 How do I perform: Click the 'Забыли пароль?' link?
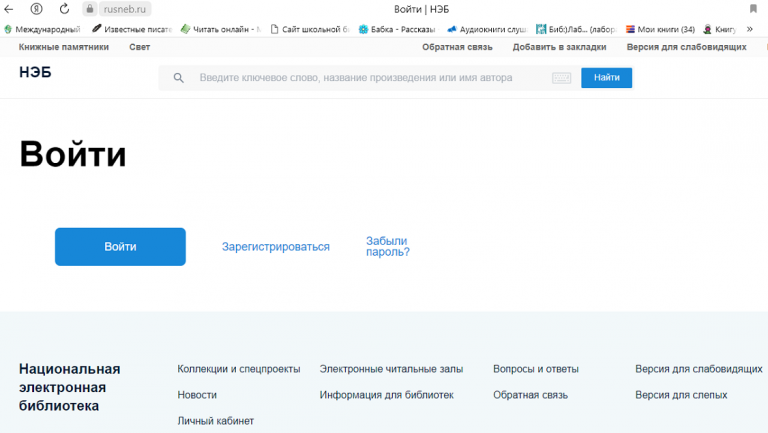pyautogui.click(x=387, y=247)
